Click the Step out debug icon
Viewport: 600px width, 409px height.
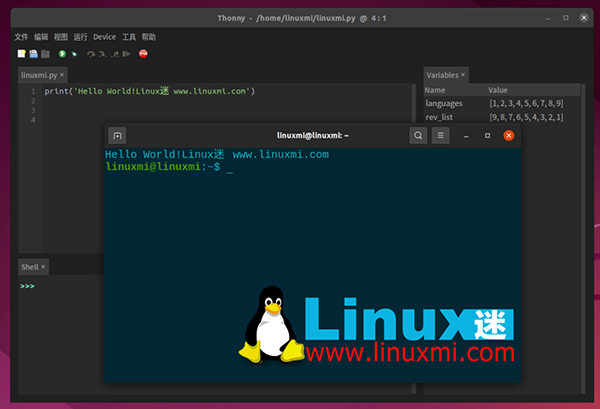pyautogui.click(x=115, y=54)
